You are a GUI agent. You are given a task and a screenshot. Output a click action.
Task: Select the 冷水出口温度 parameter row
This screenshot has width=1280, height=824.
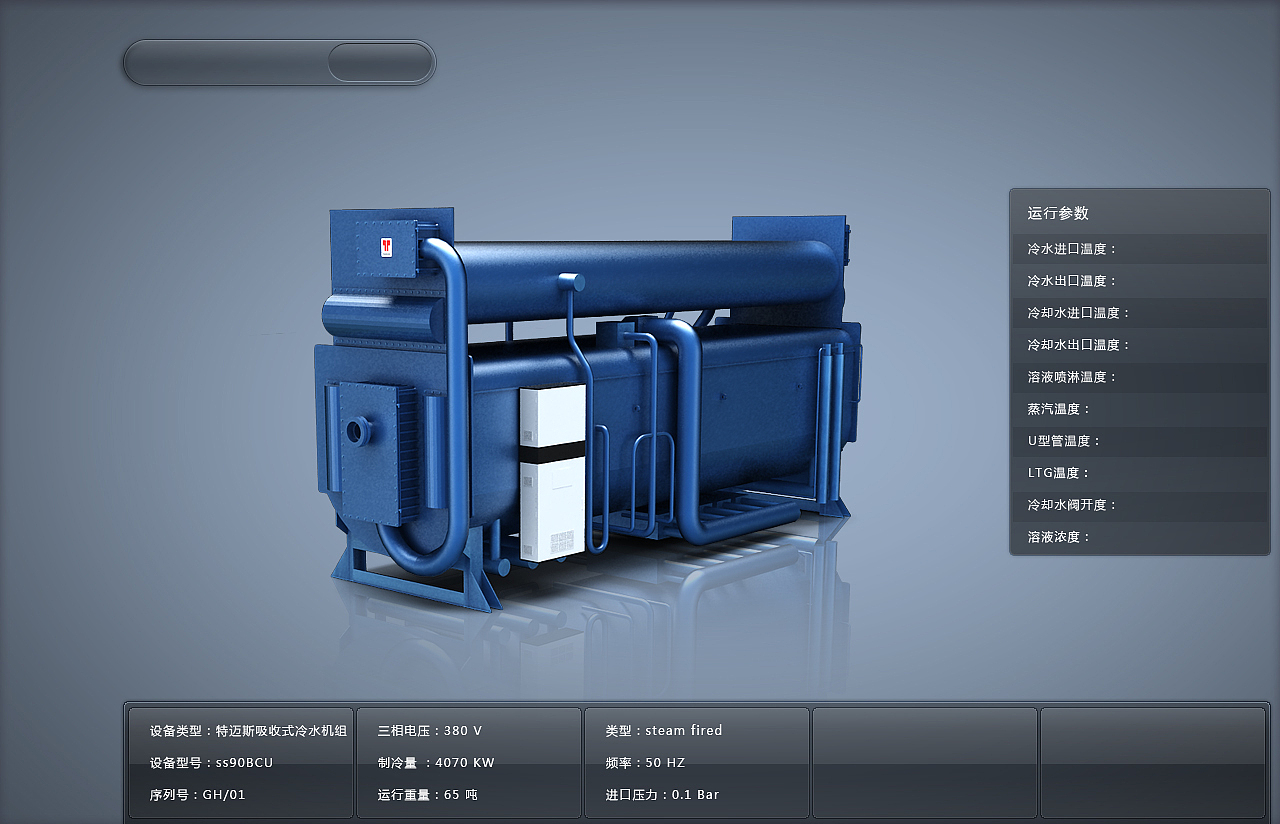tap(1140, 281)
